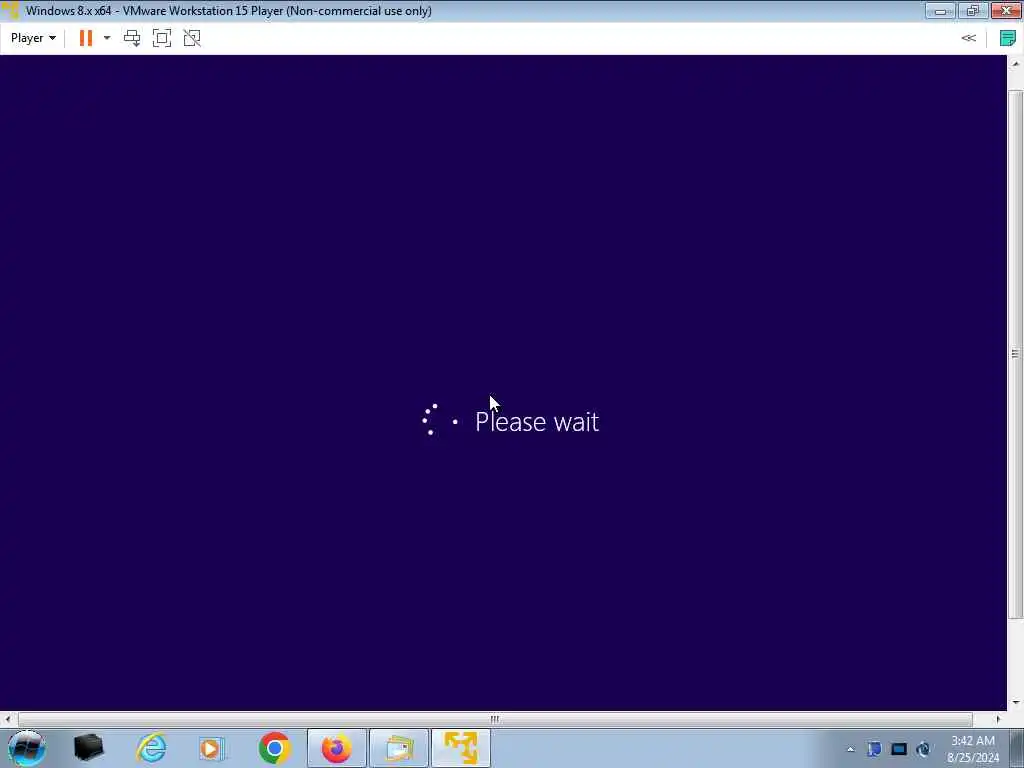Minimize the VMware Player window
Screen dimensions: 1024x768
[940, 11]
